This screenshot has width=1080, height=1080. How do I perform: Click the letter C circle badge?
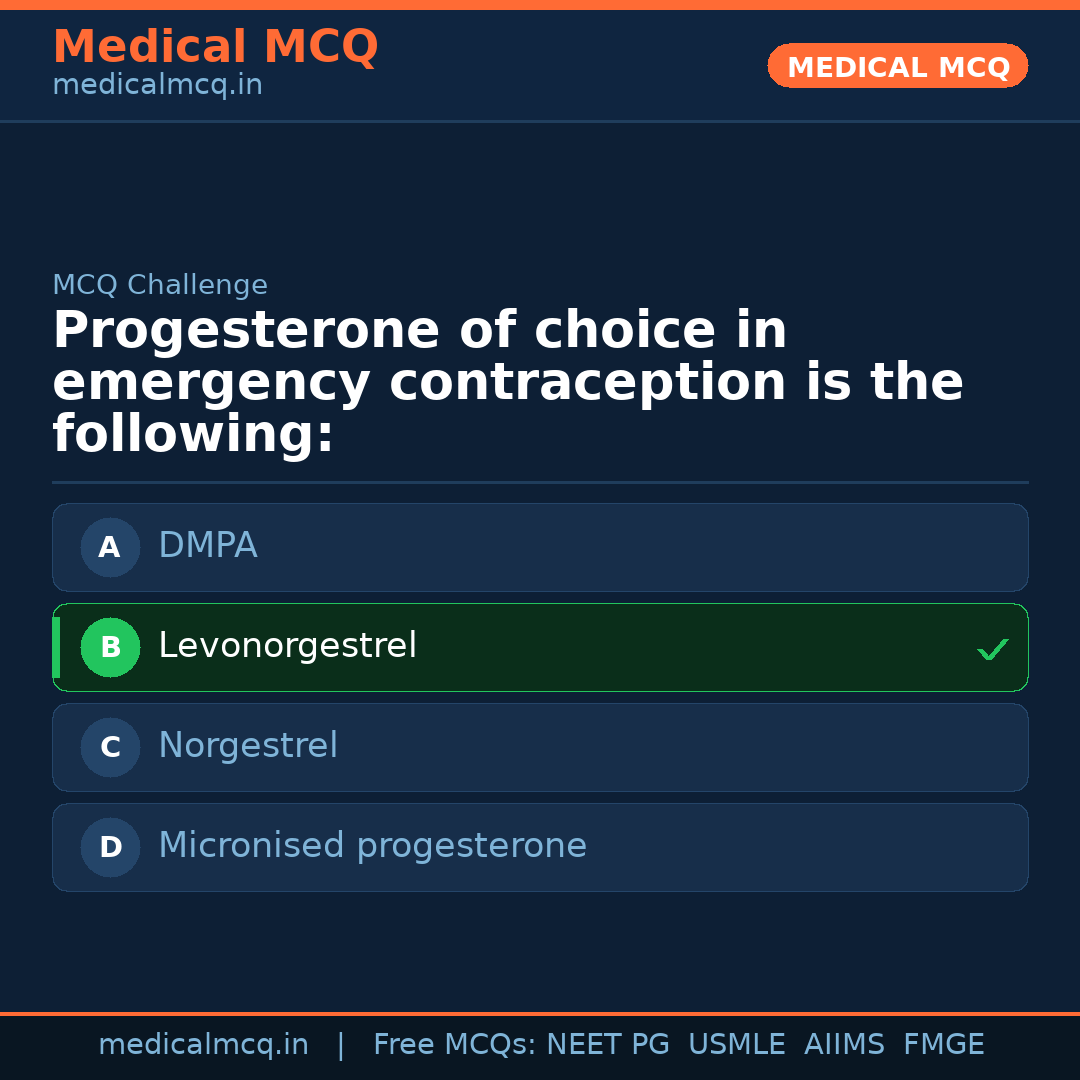[110, 747]
